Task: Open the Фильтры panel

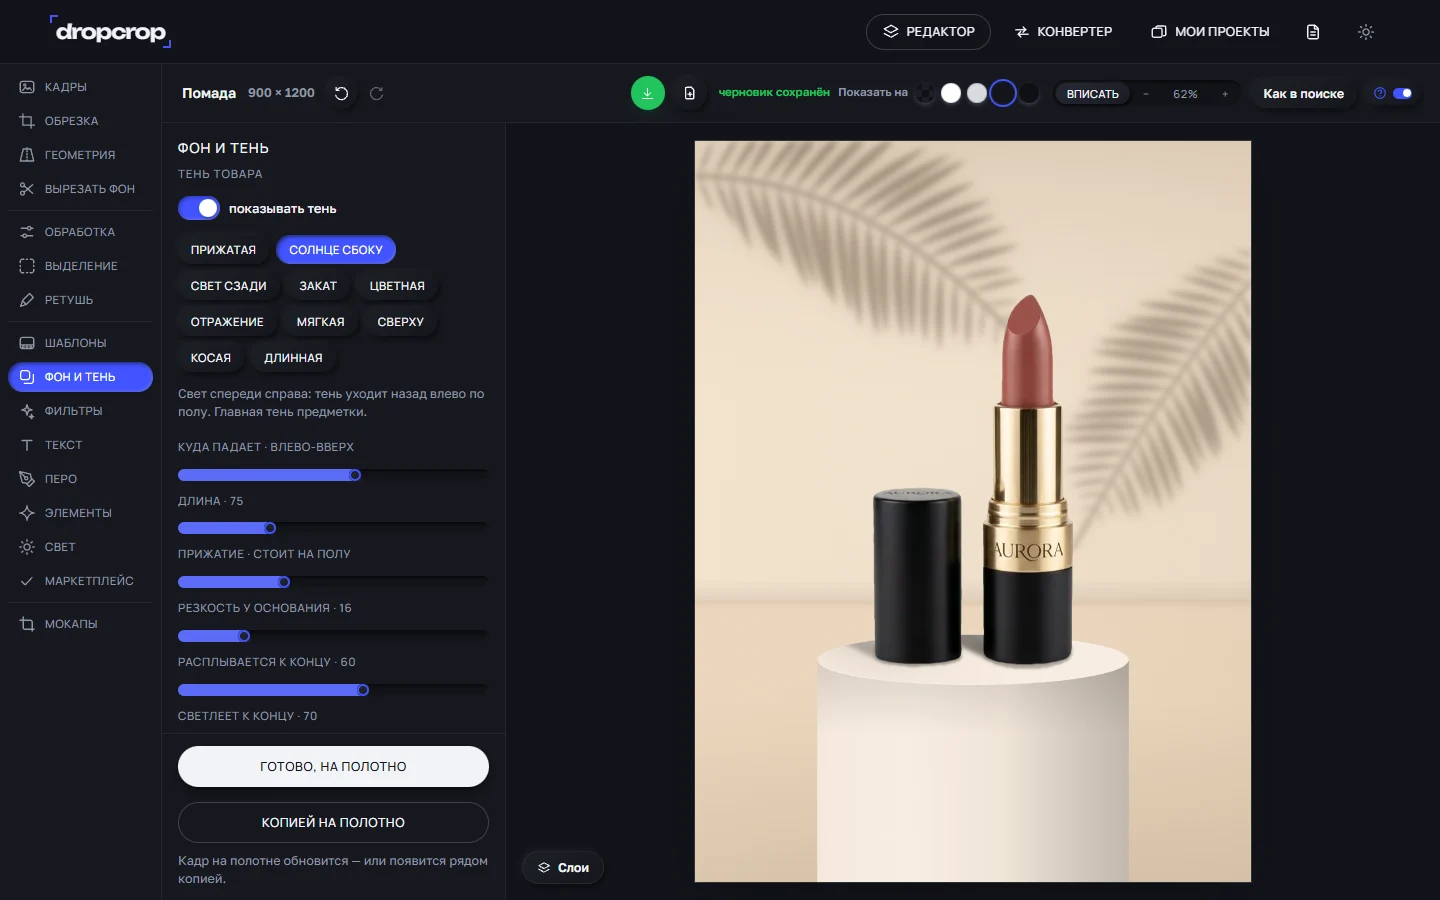Action: pyautogui.click(x=80, y=411)
